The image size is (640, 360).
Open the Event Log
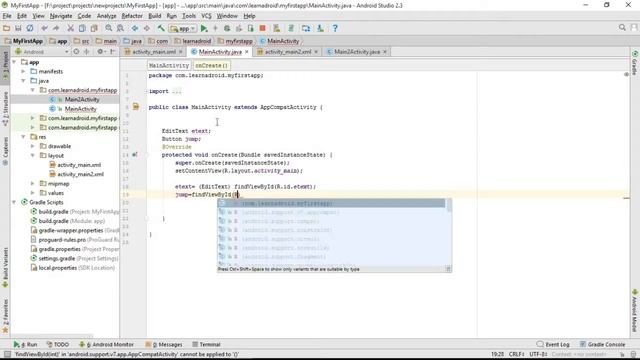point(553,344)
